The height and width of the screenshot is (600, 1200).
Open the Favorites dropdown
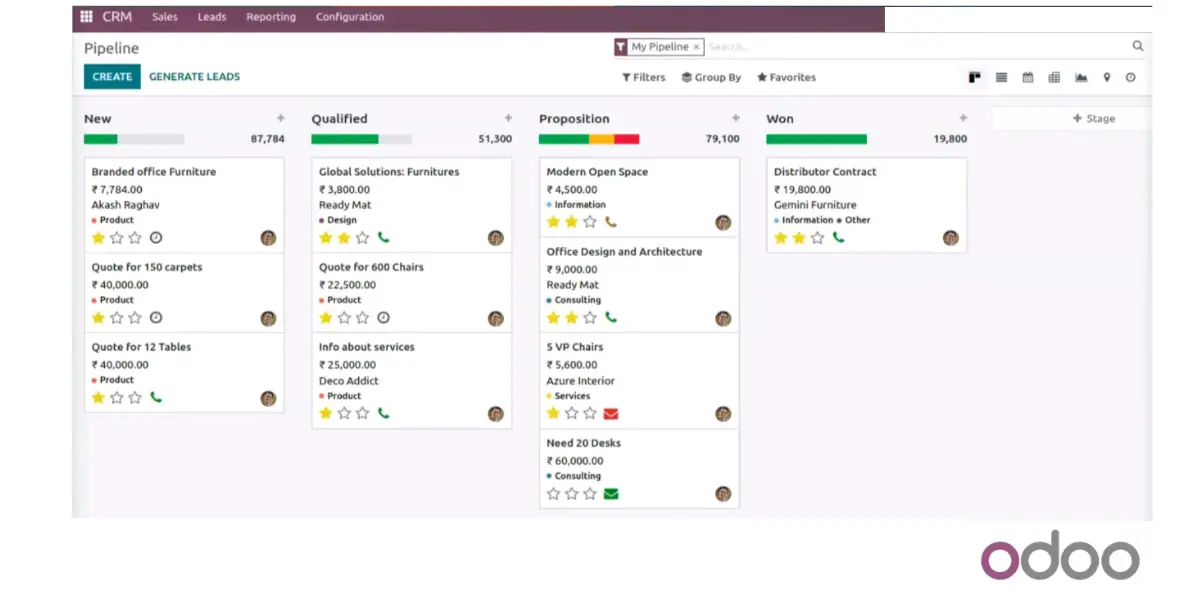point(787,77)
